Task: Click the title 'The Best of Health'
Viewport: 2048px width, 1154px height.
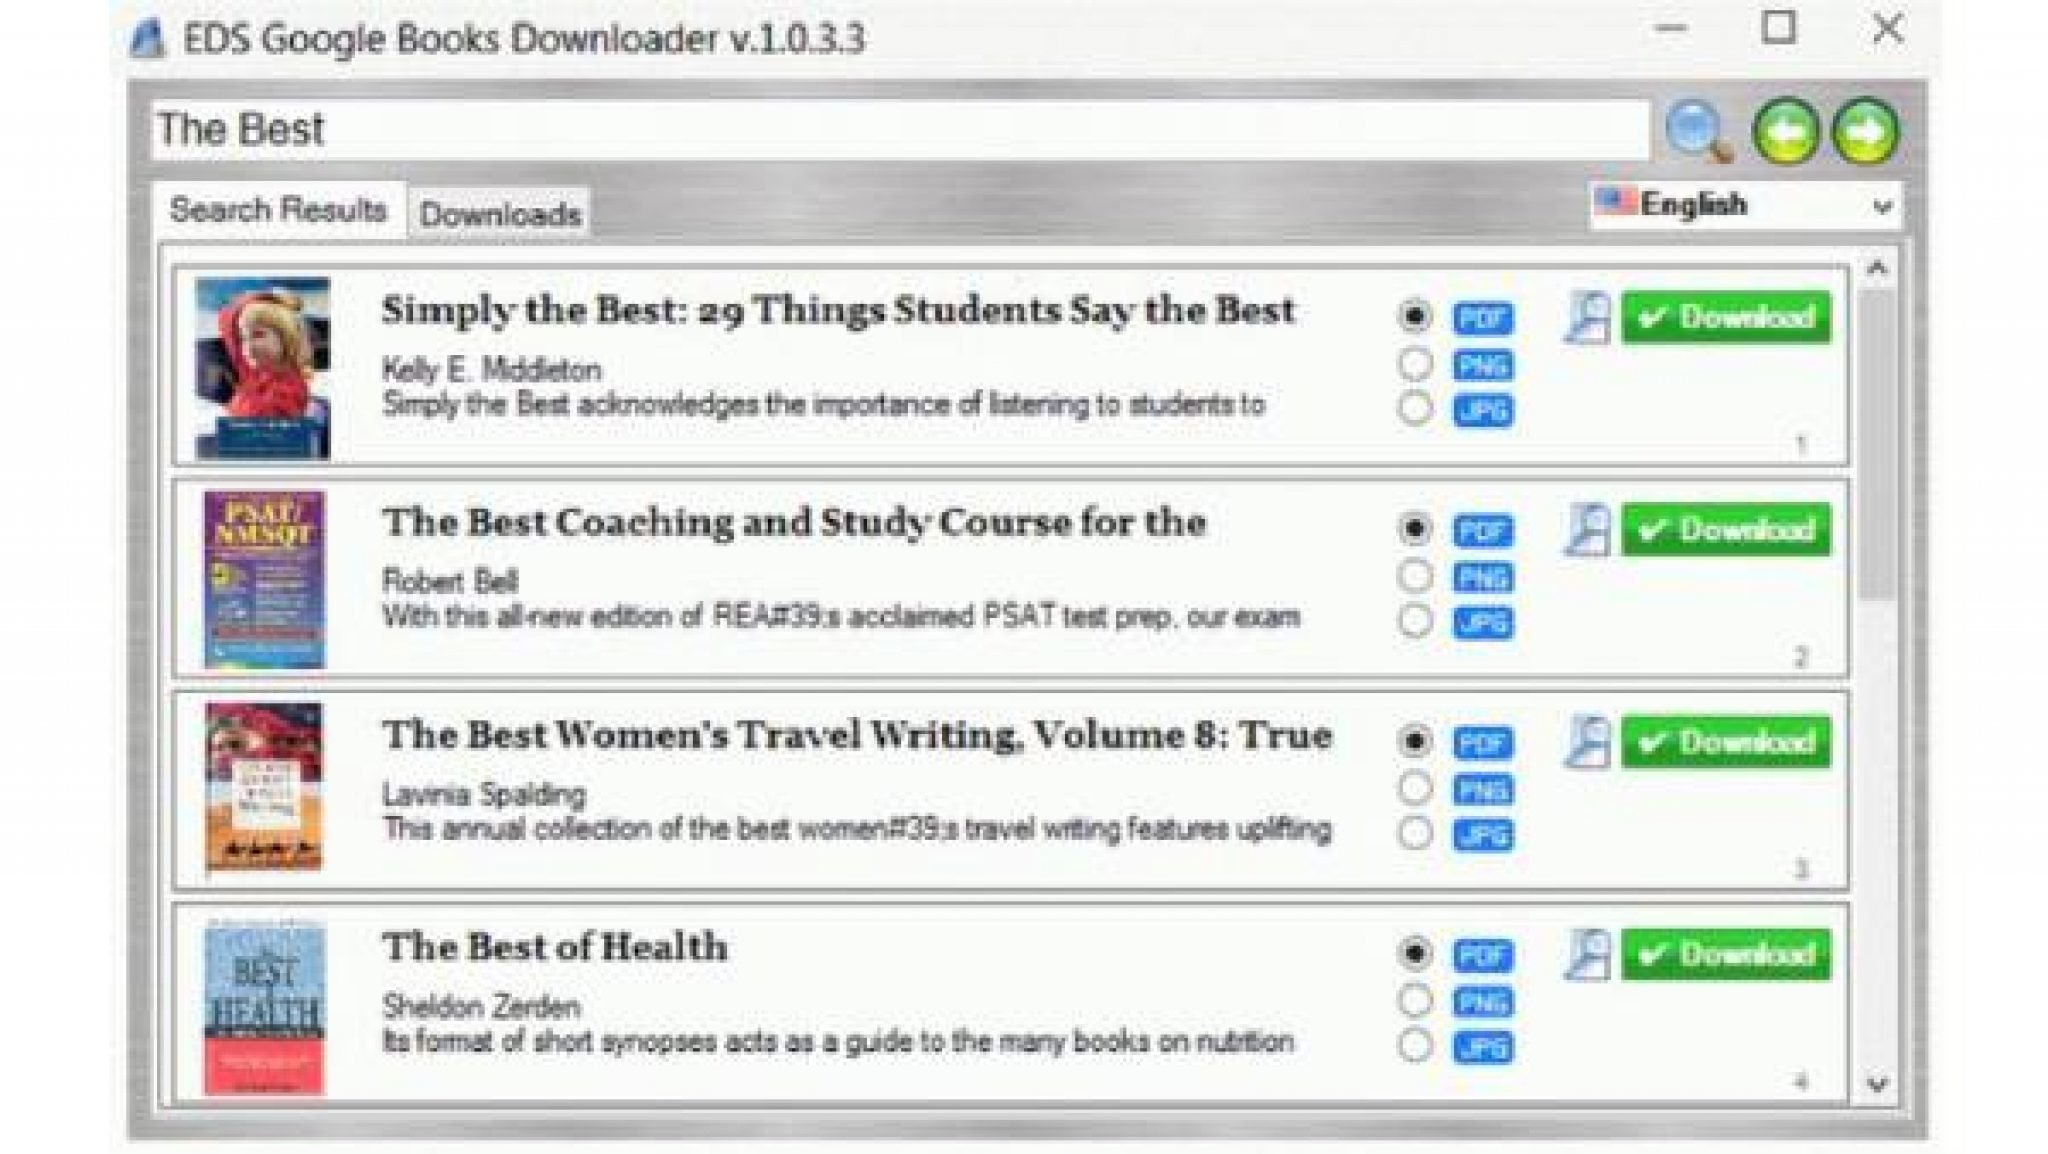Action: coord(555,947)
